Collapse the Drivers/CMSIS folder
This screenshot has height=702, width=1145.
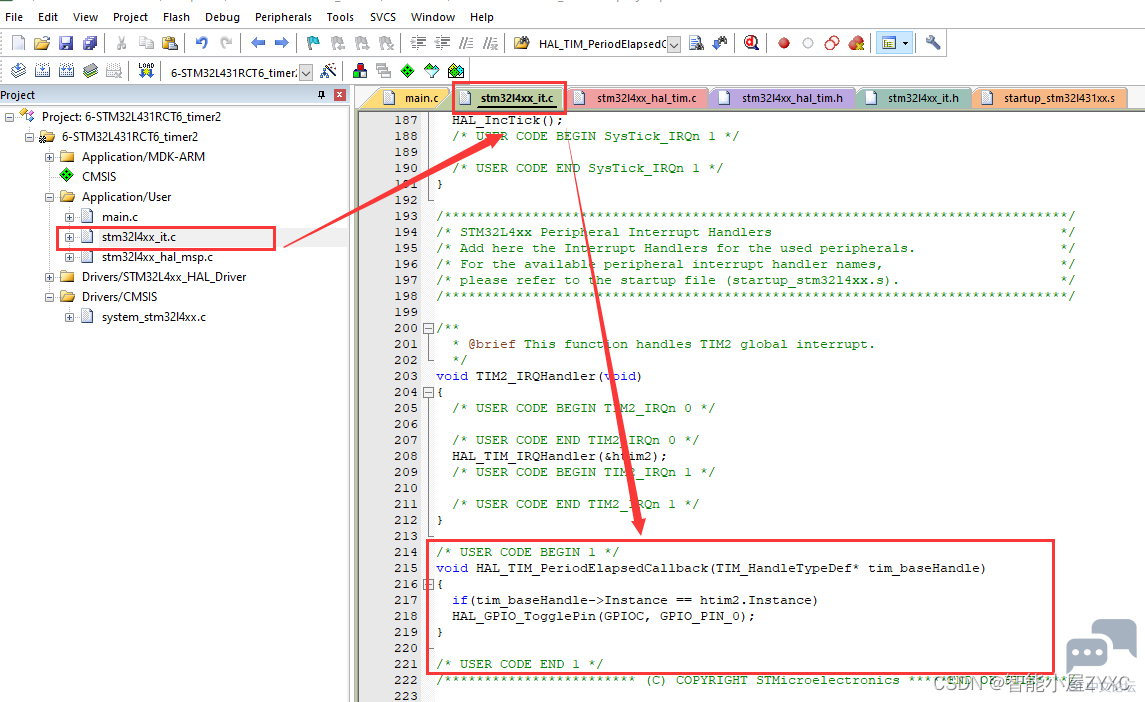click(x=49, y=297)
